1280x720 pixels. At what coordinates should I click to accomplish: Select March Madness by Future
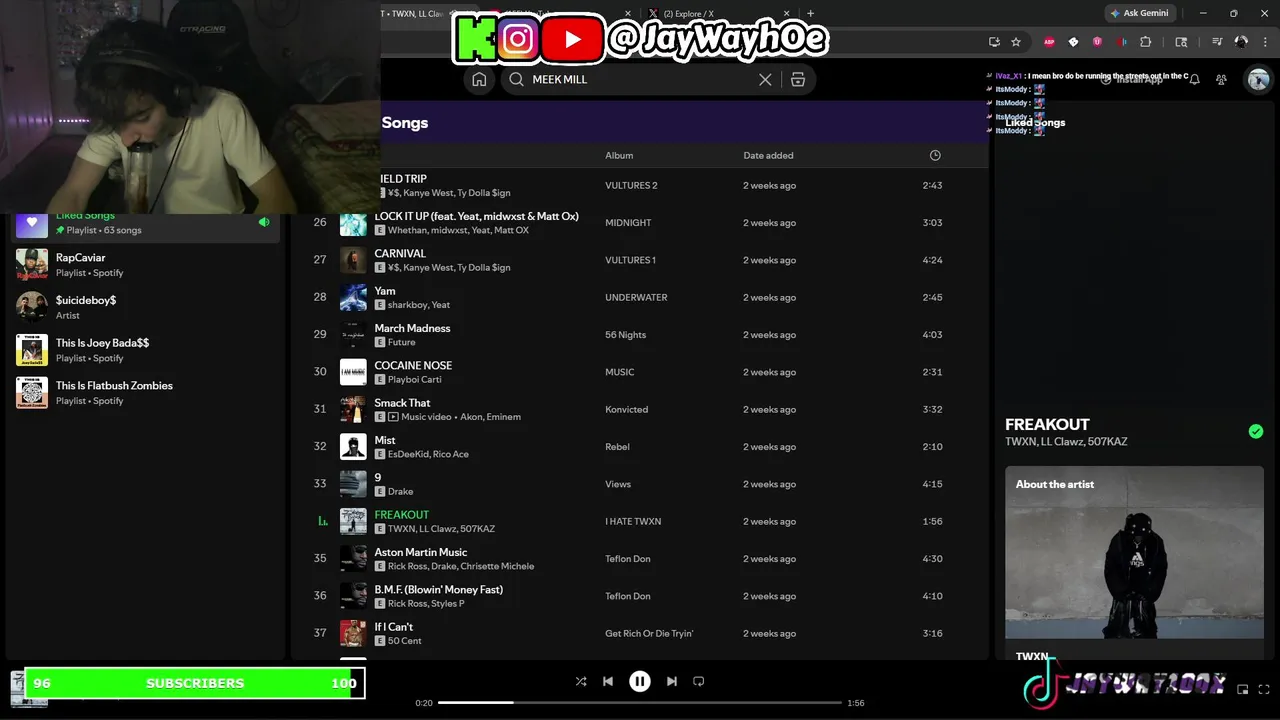click(640, 334)
